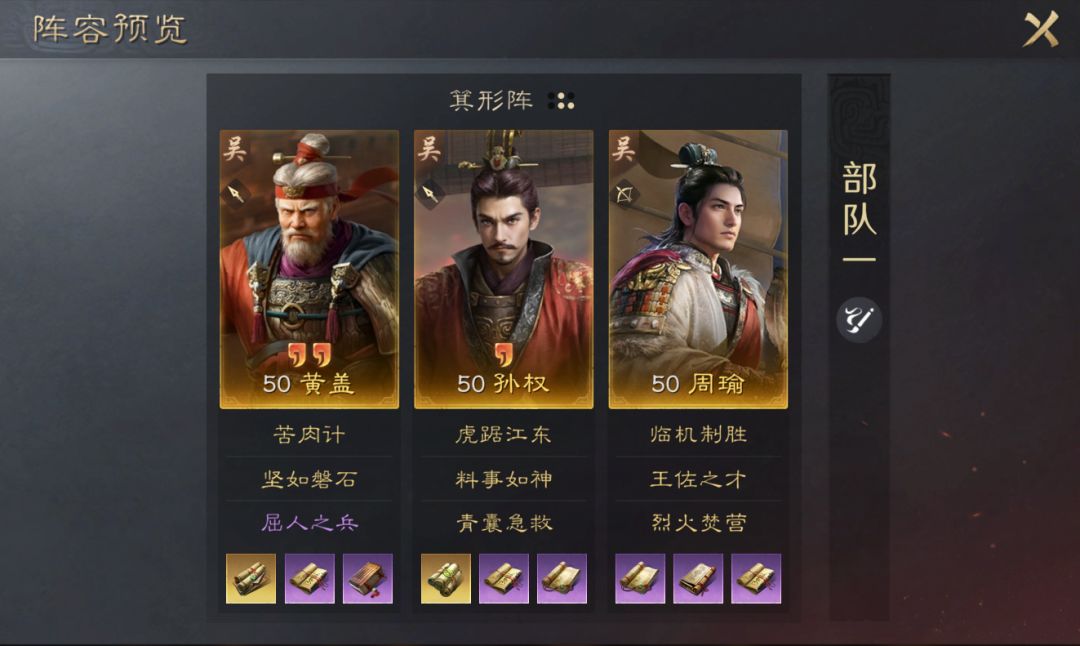Screen dimensions: 1080x646
Task: Open the 孙权 hero card
Action: (503, 269)
